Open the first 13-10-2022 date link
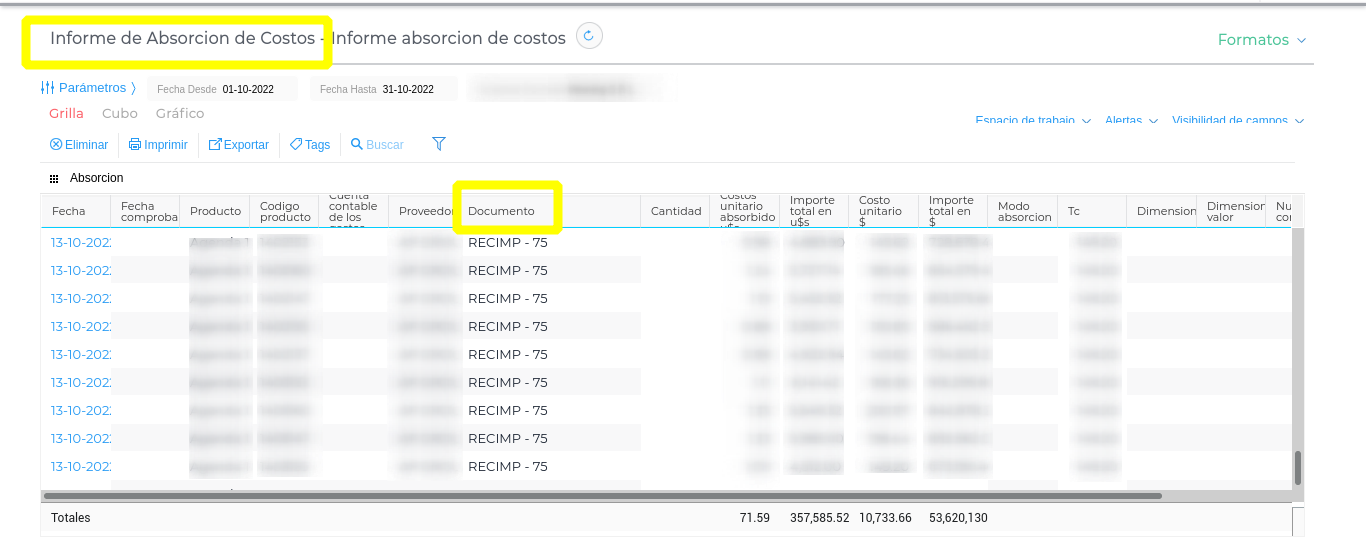This screenshot has width=1366, height=537. point(81,242)
